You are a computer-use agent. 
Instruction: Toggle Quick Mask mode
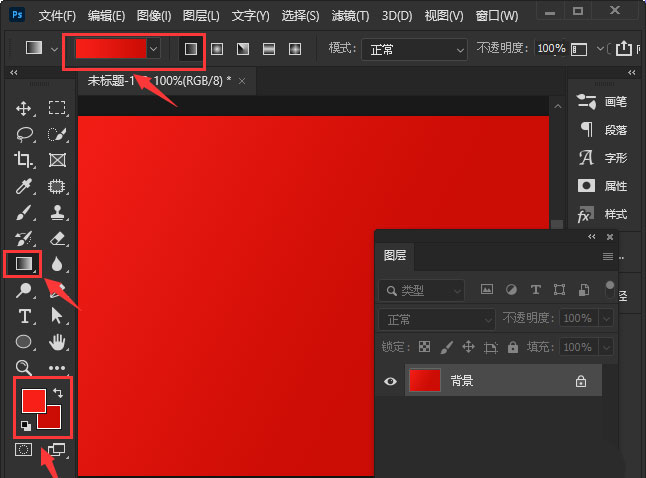(23, 449)
